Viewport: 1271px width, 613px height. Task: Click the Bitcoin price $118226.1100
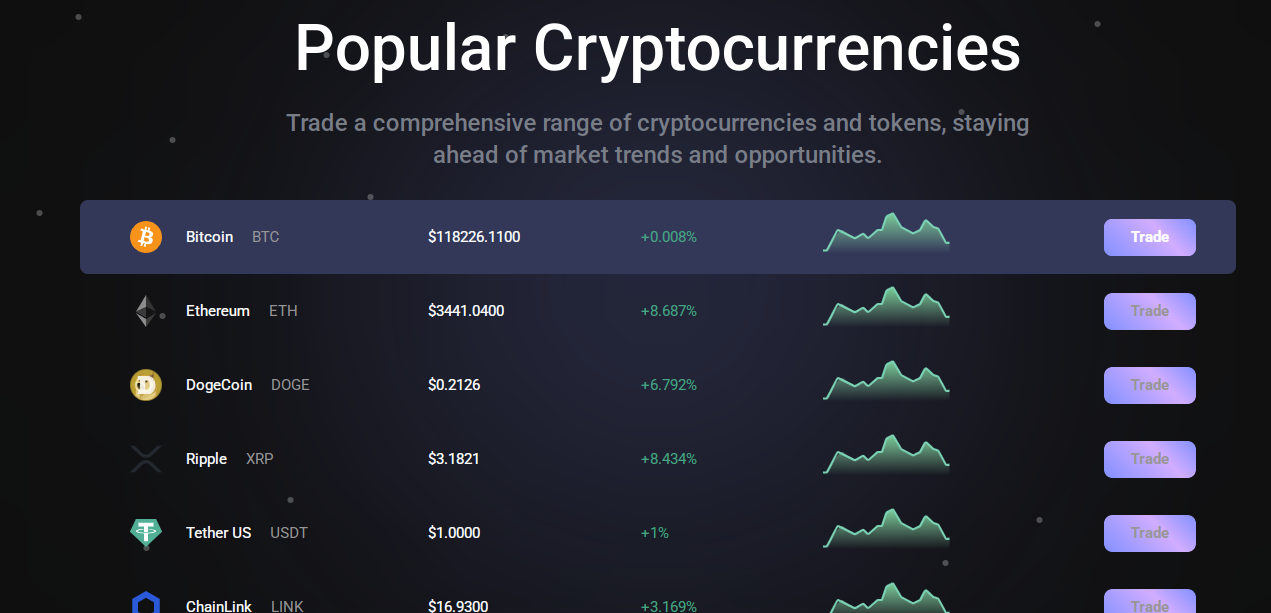(x=474, y=237)
